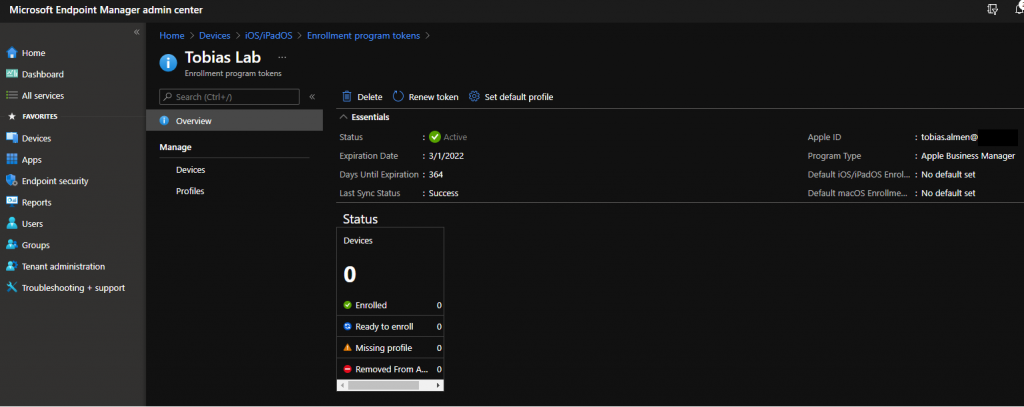Click the Devices icon in favorites

(12, 138)
